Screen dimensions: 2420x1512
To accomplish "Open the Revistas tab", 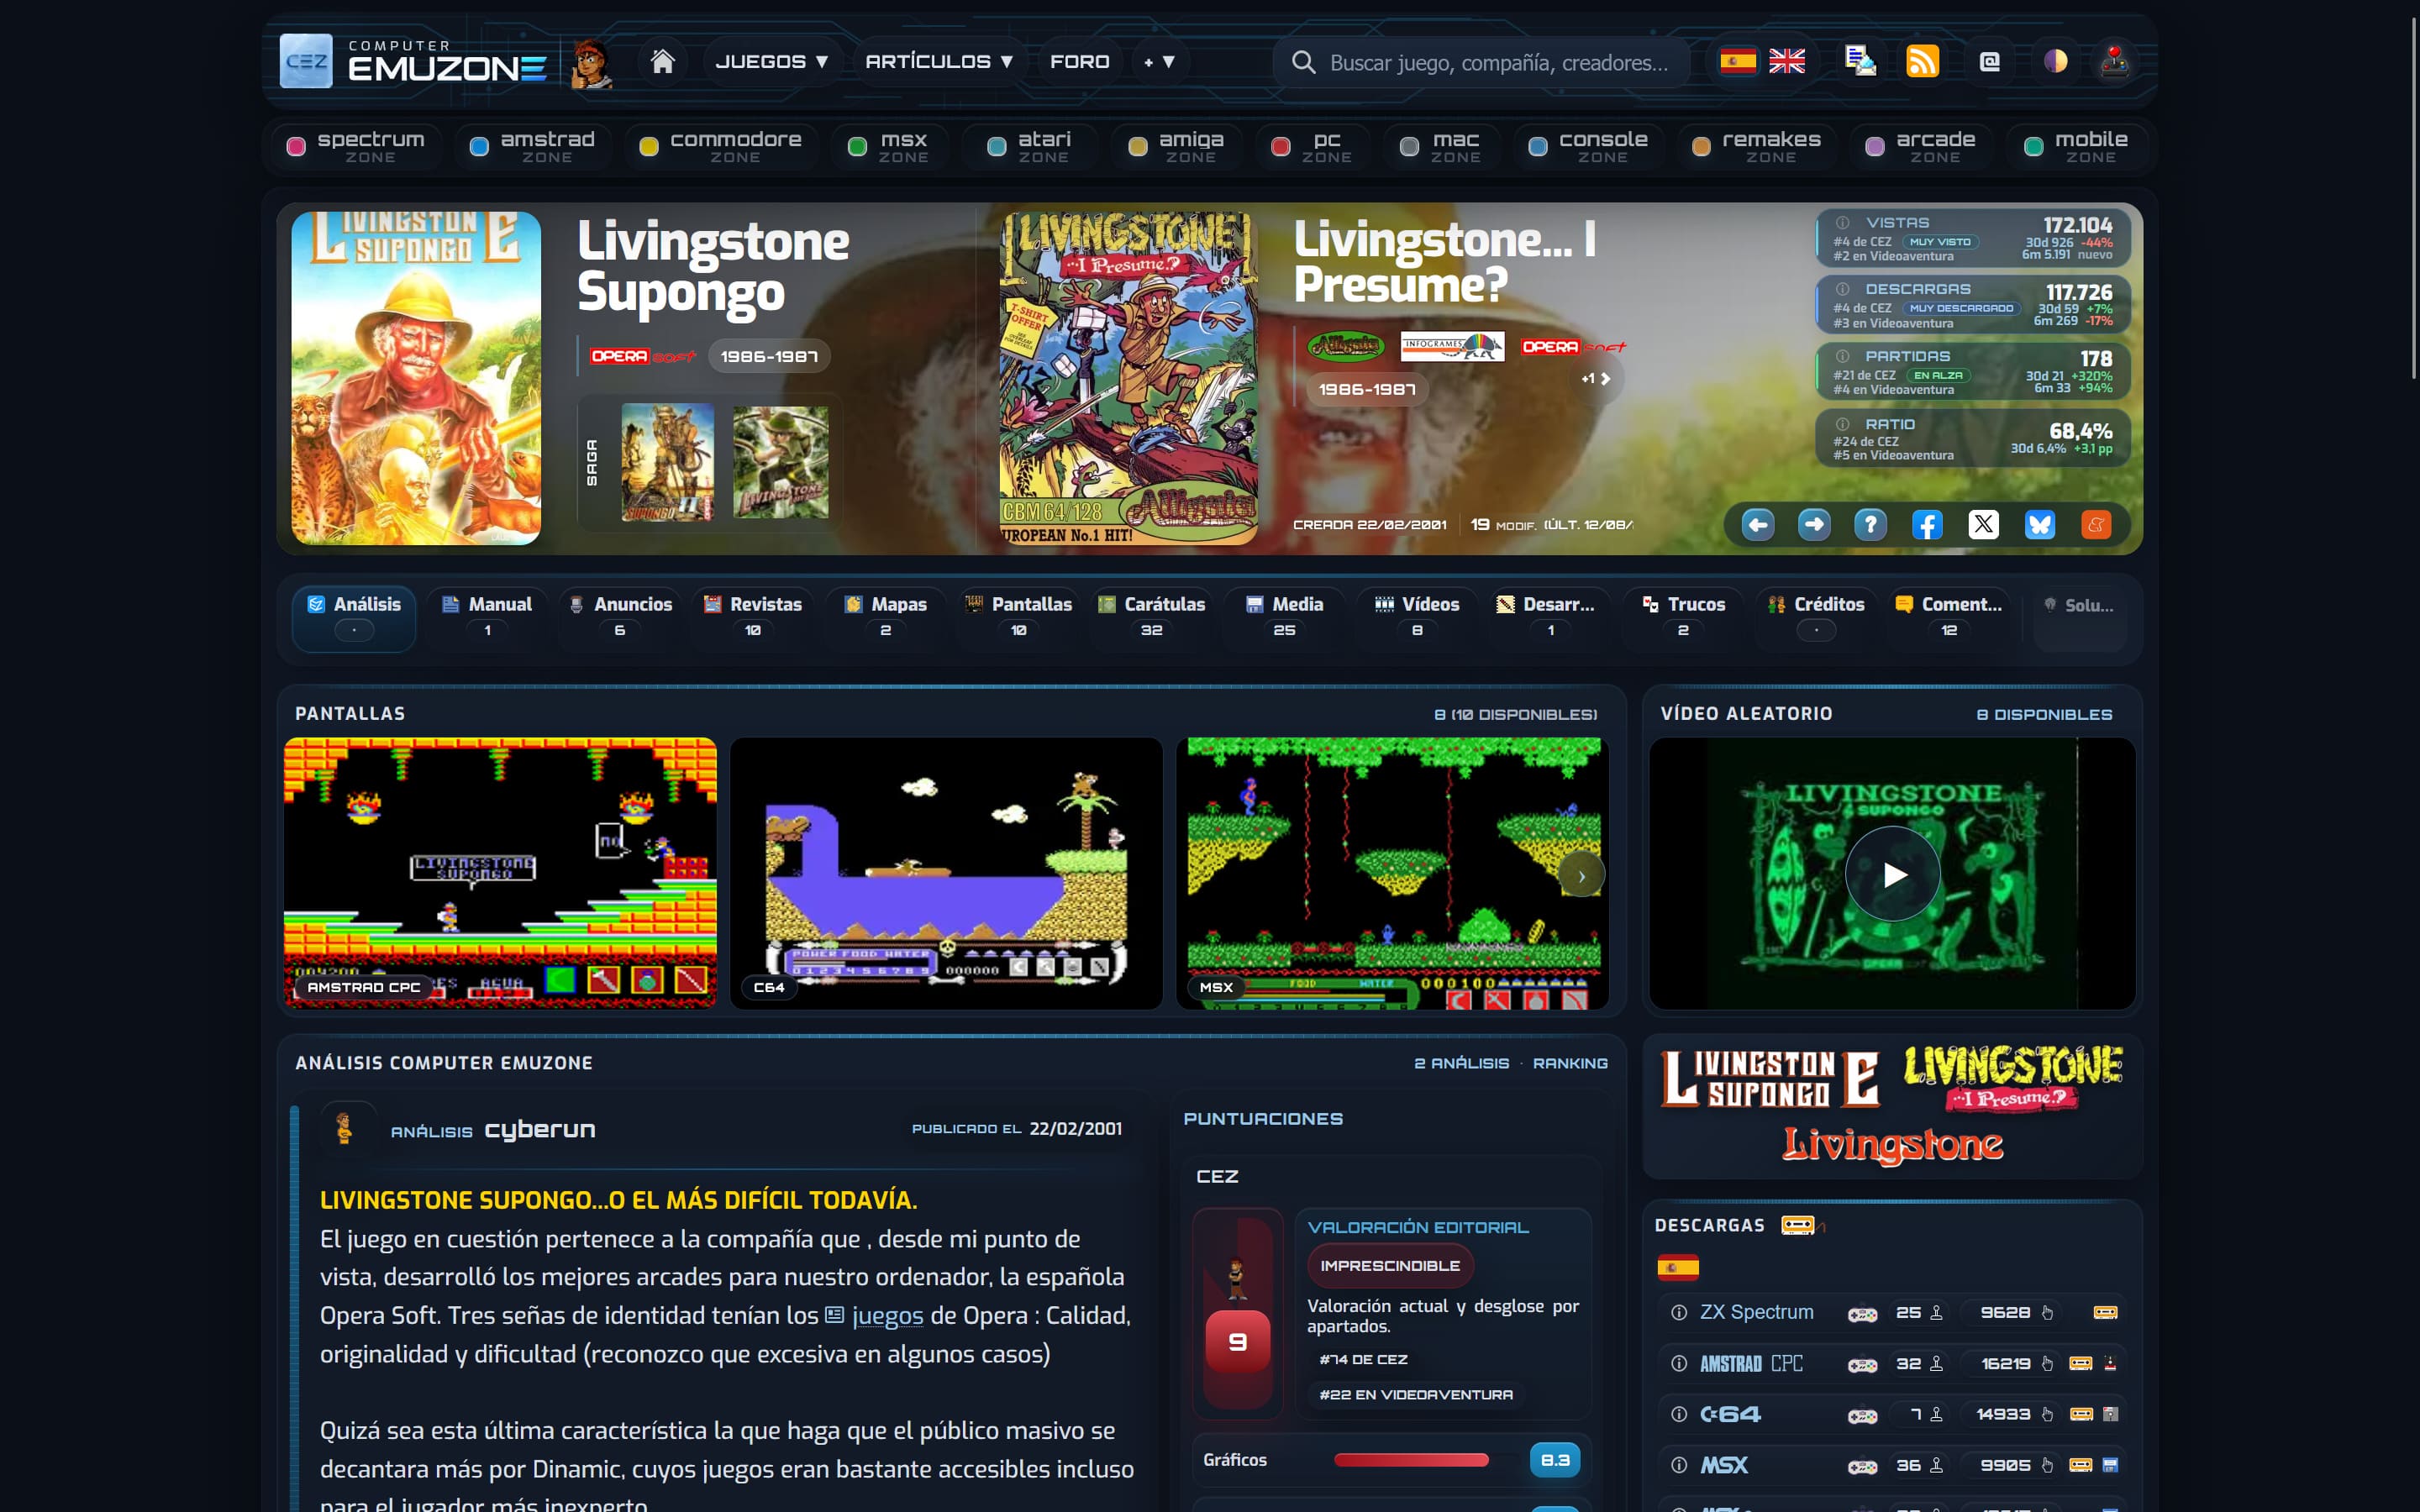I will [753, 618].
